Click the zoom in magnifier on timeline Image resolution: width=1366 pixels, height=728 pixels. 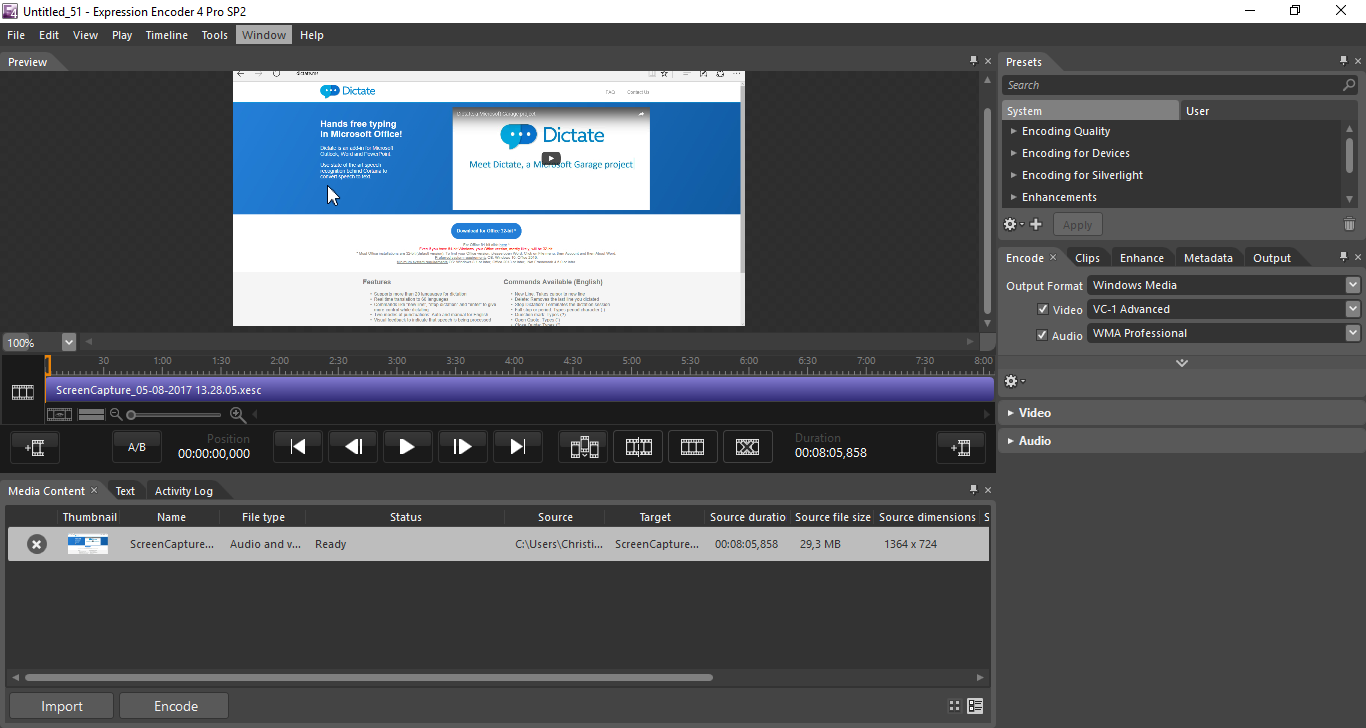tap(238, 414)
